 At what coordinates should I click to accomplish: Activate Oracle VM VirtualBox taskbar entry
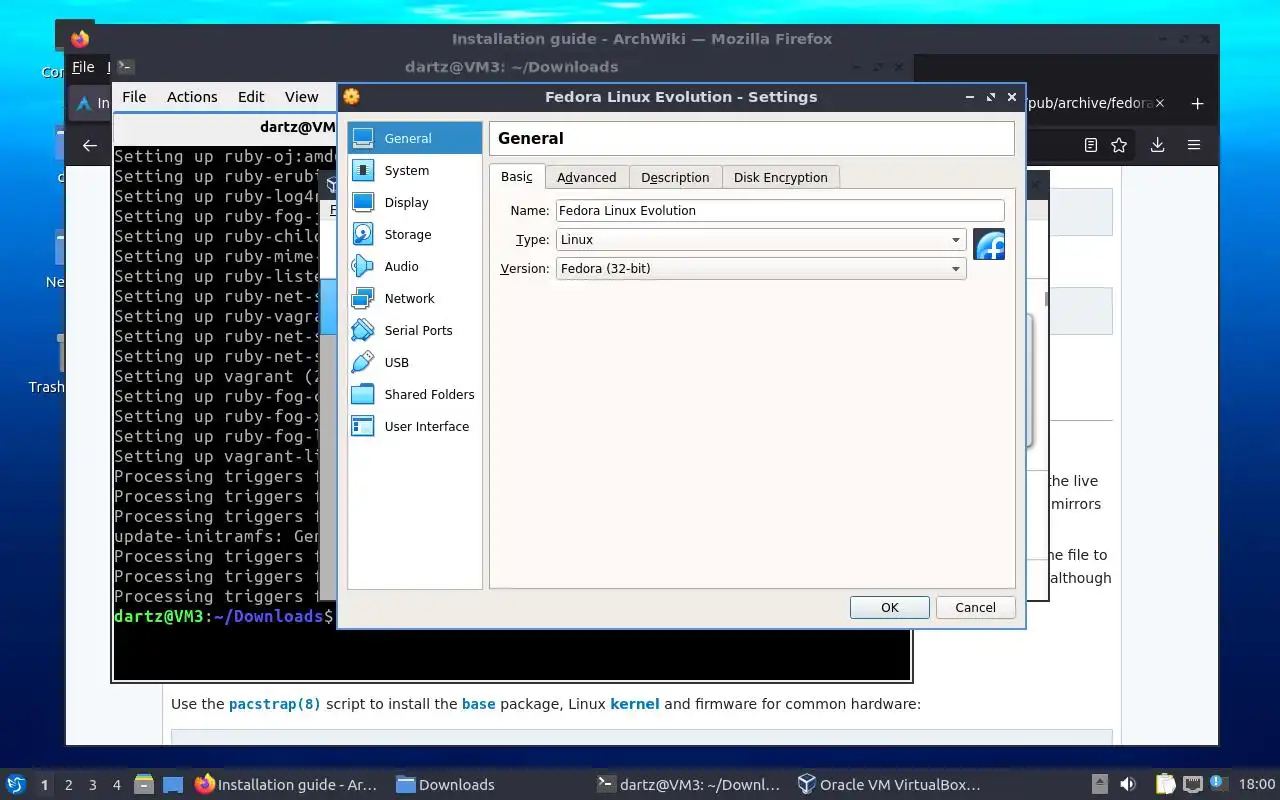(x=889, y=784)
